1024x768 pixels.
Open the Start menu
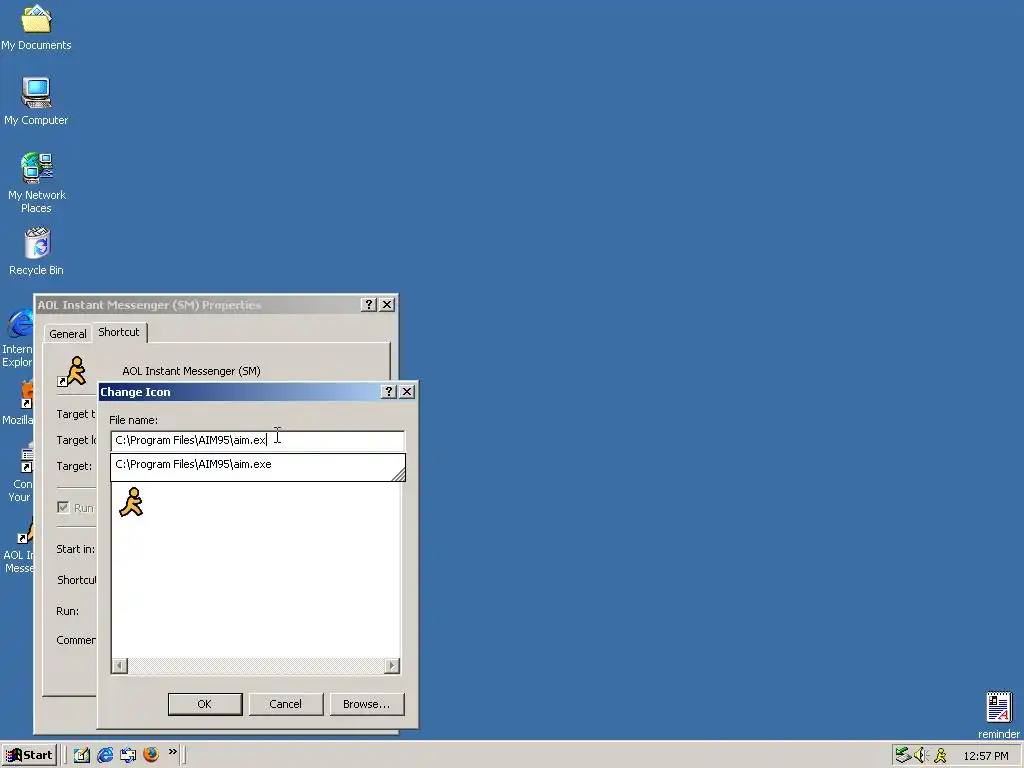[x=29, y=755]
